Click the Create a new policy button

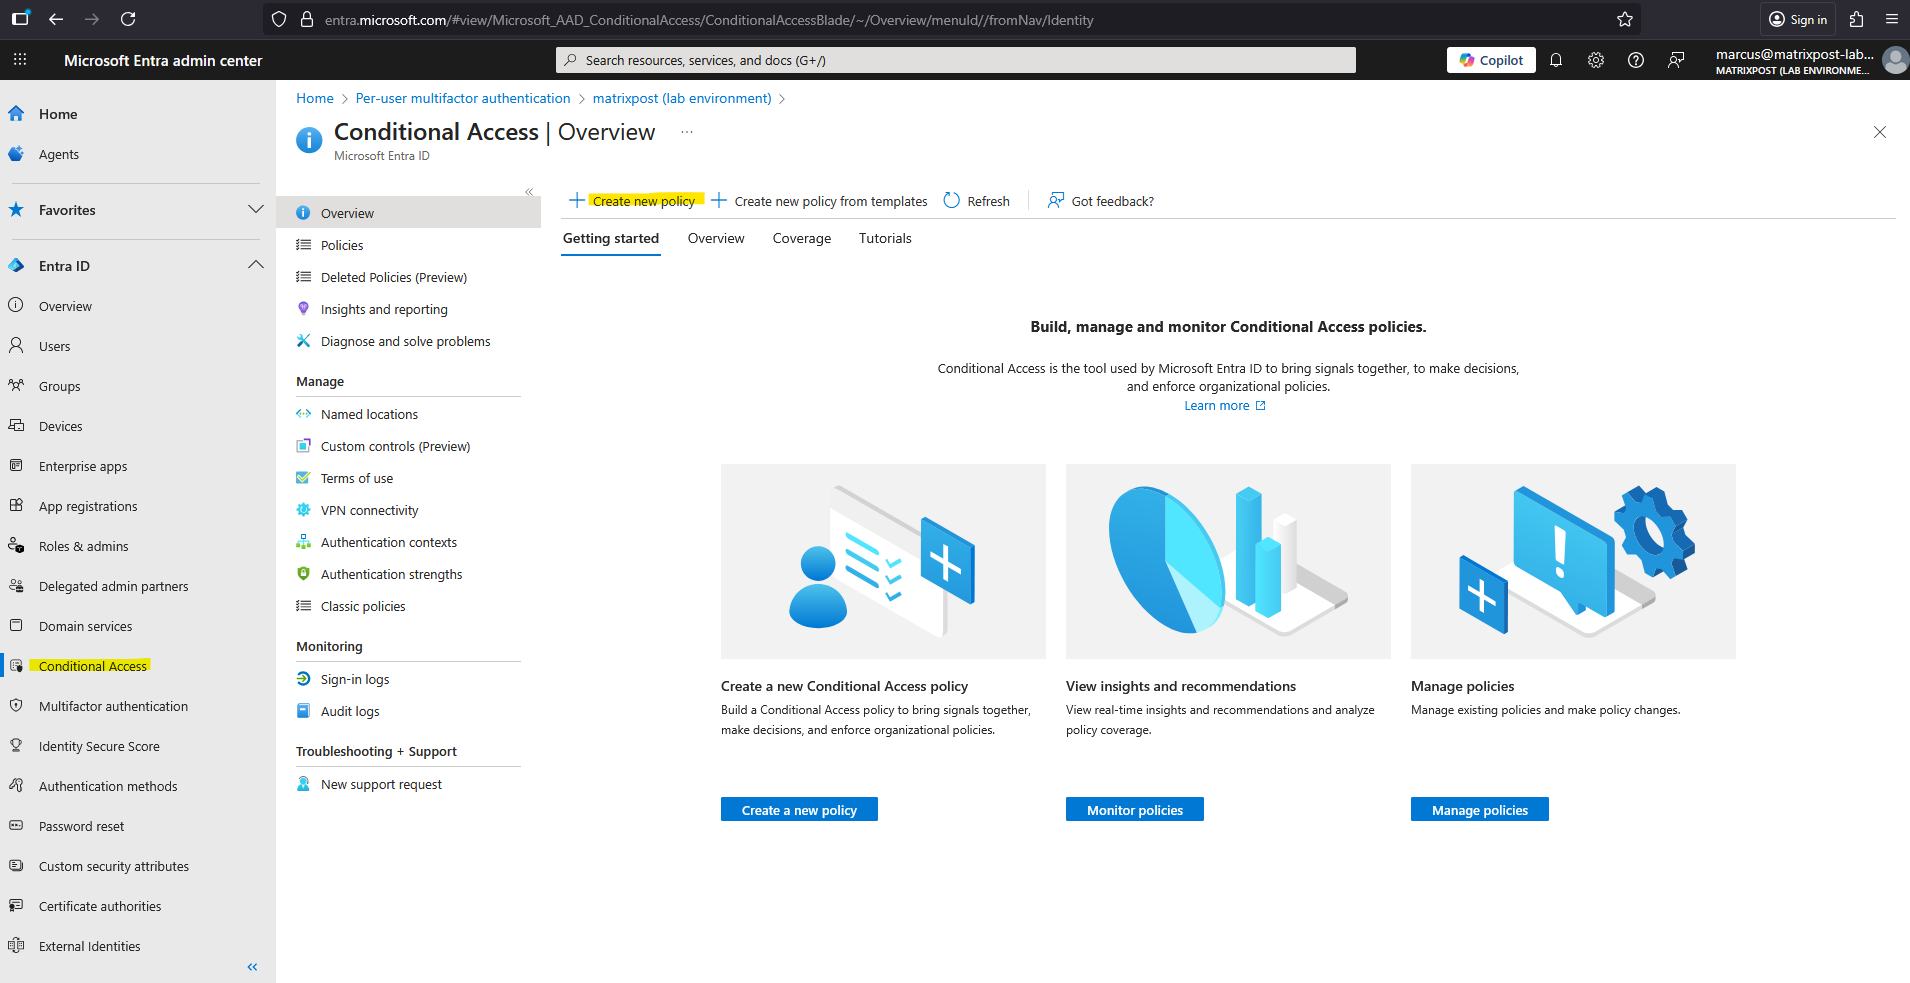point(799,809)
